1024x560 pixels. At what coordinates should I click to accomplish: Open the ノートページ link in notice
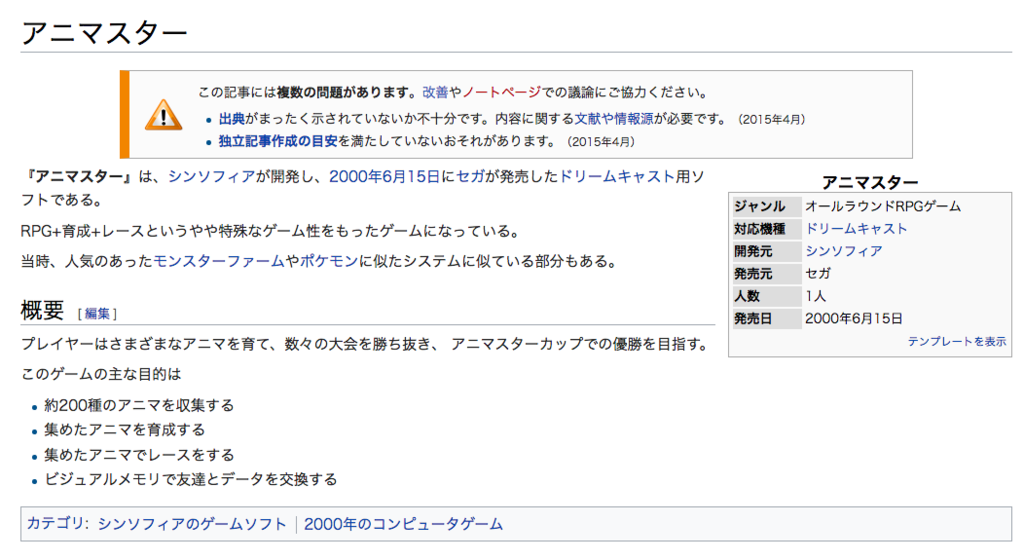[502, 92]
